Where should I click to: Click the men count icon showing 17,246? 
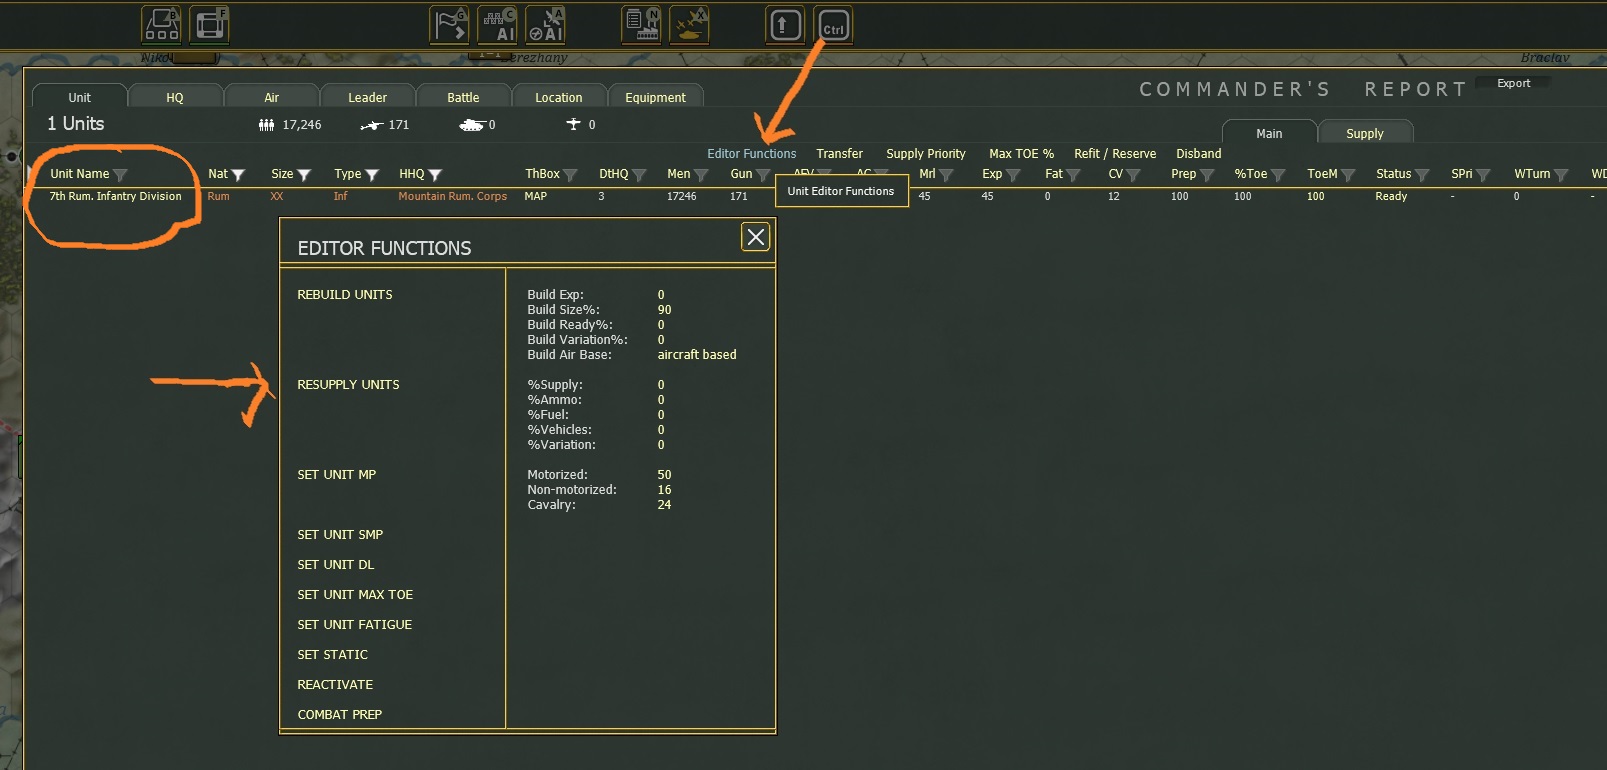pos(266,125)
